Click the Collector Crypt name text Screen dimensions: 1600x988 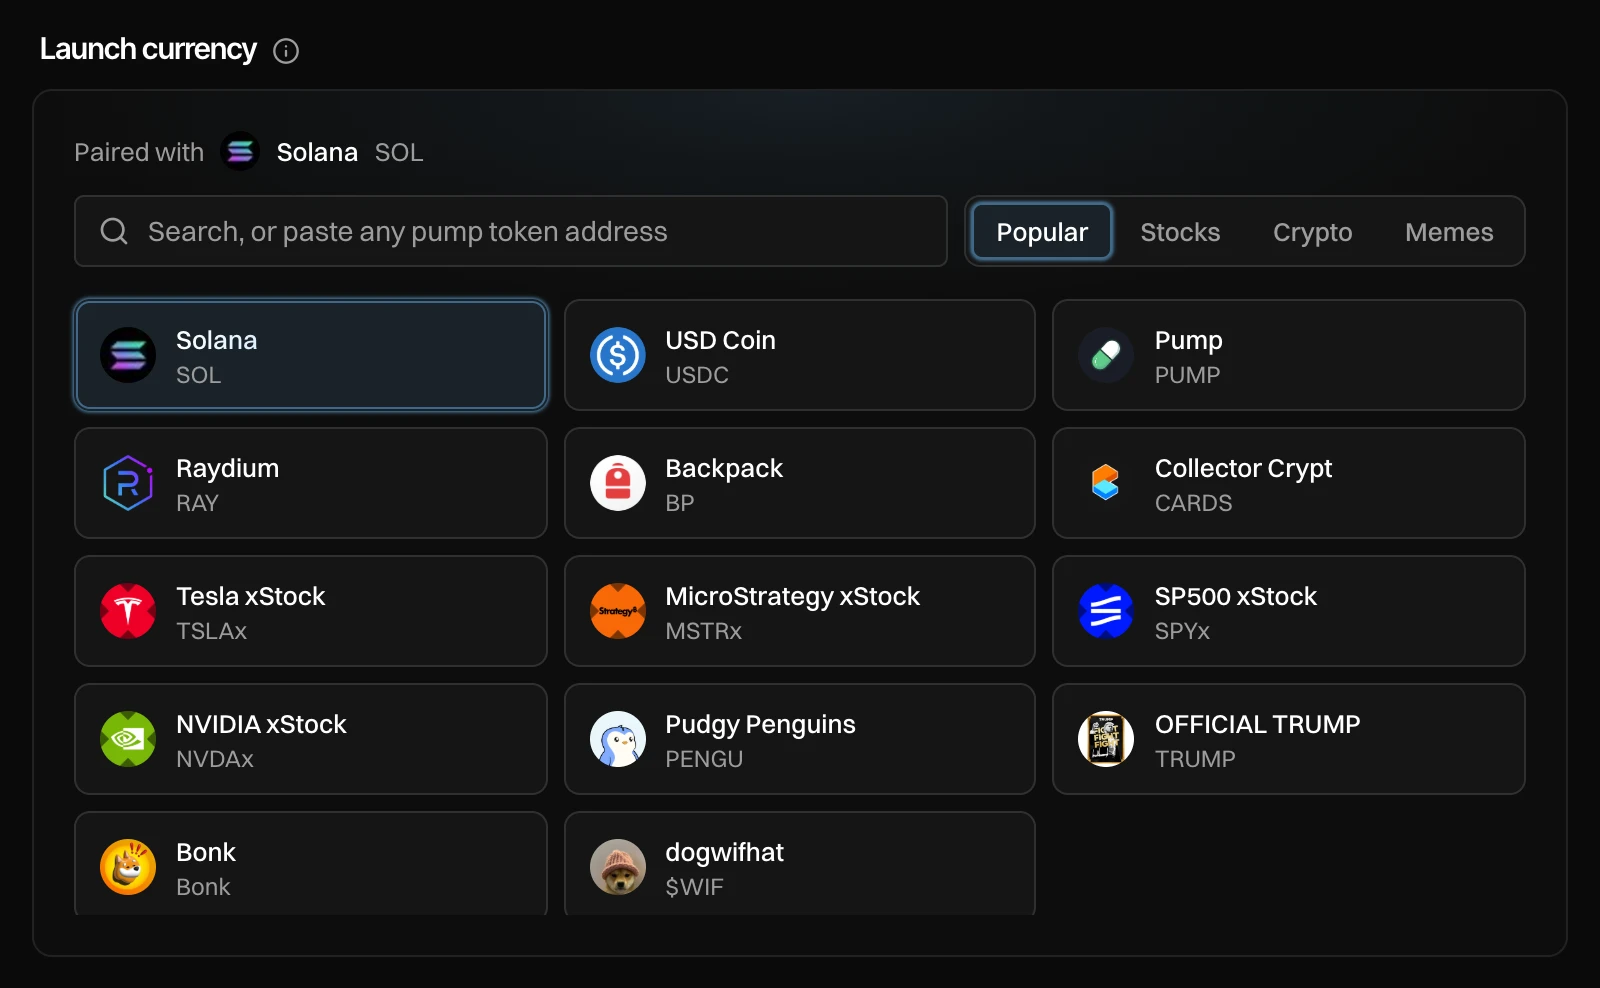(x=1243, y=469)
